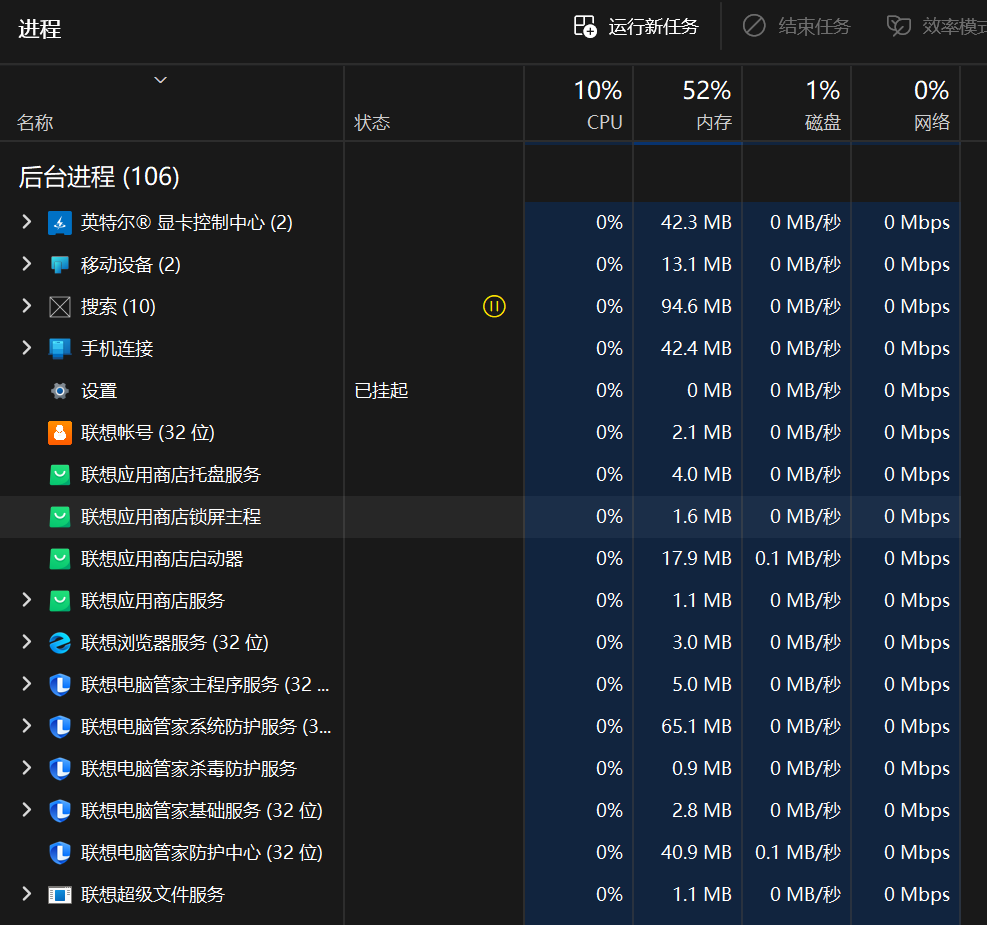Click the 联想应用商店启动器 icon
This screenshot has height=925, width=987.
(x=60, y=559)
